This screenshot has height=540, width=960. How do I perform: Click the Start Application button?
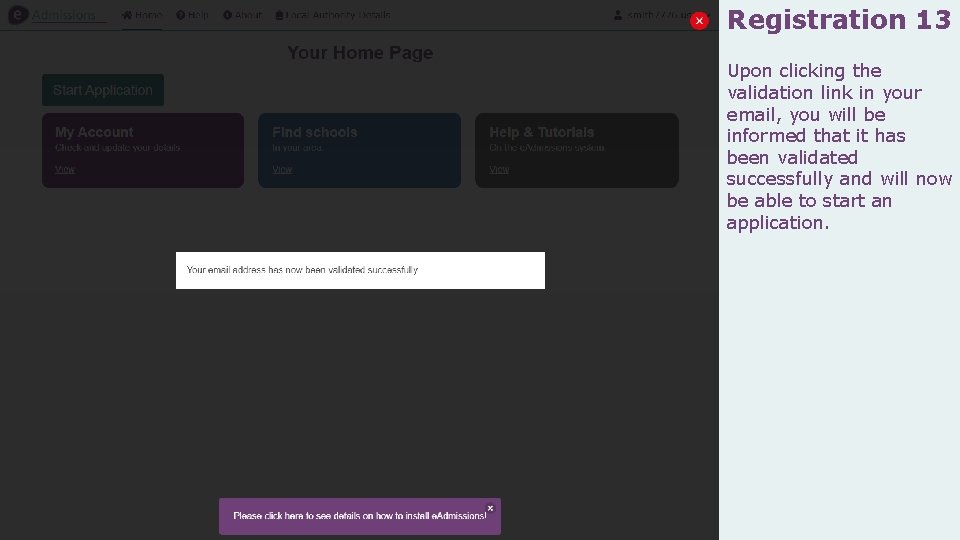pyautogui.click(x=103, y=90)
